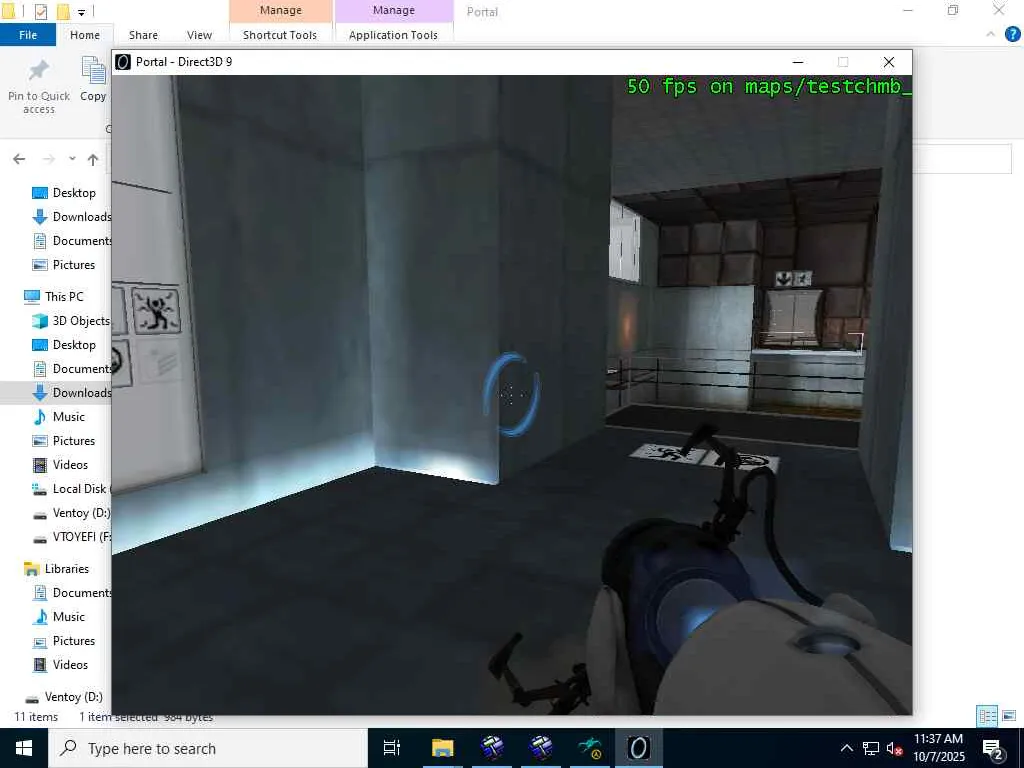Collapse the Explorer ribbon chevron
The height and width of the screenshot is (768, 1024).
point(991,35)
